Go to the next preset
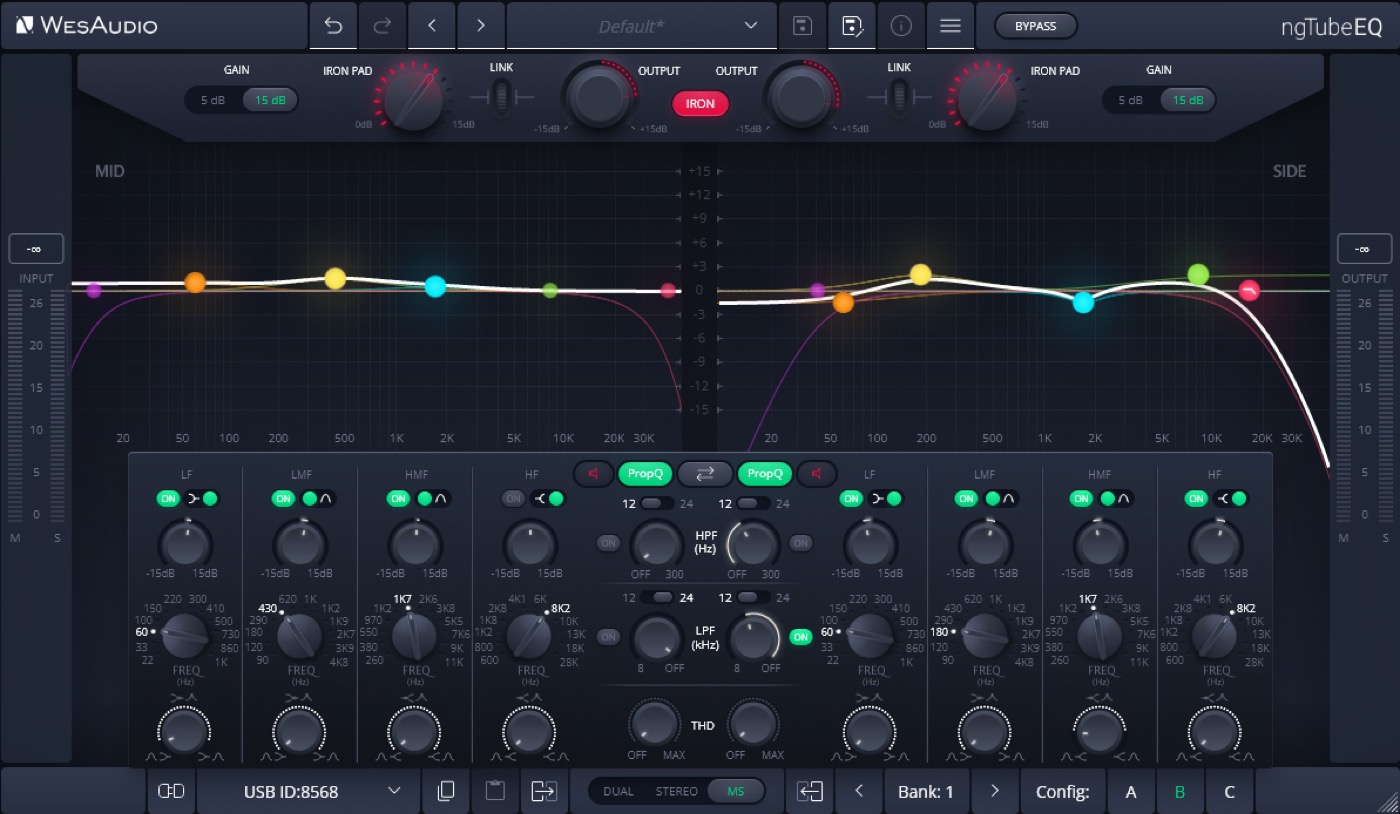The image size is (1400, 814). click(x=481, y=26)
